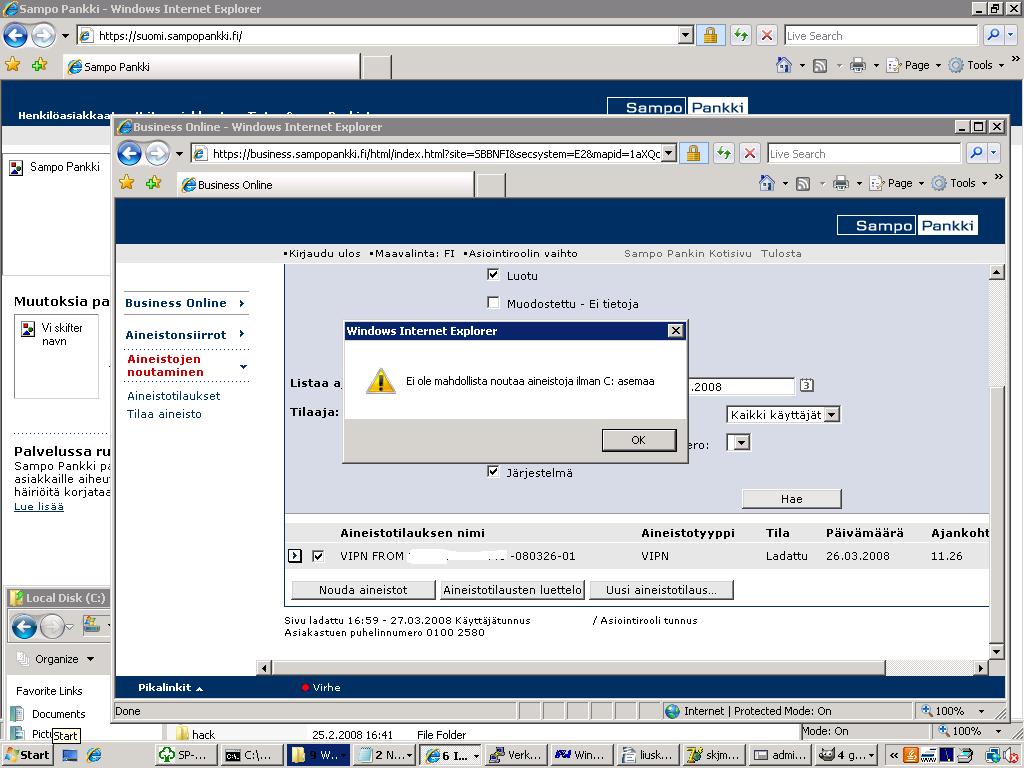Open the Uusi aineistotilaus dialog
The width and height of the screenshot is (1024, 768).
[x=661, y=590]
